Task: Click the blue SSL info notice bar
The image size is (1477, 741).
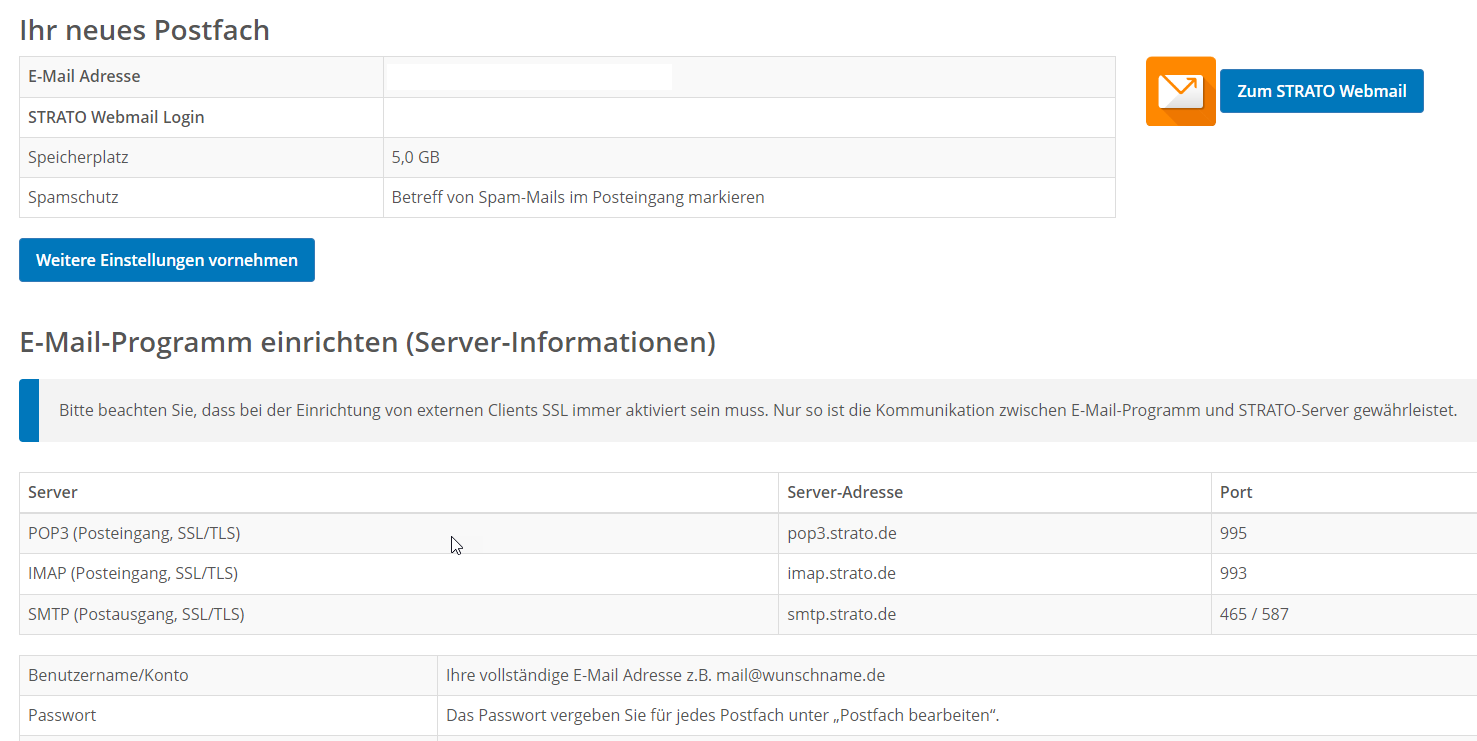Action: coord(757,410)
